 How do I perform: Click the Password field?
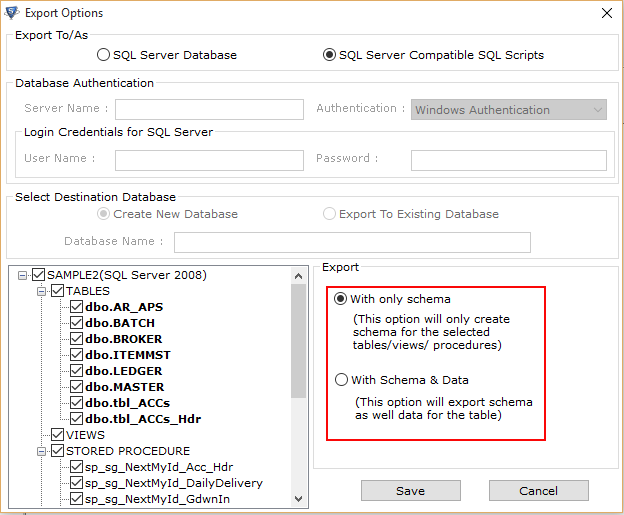pos(509,160)
